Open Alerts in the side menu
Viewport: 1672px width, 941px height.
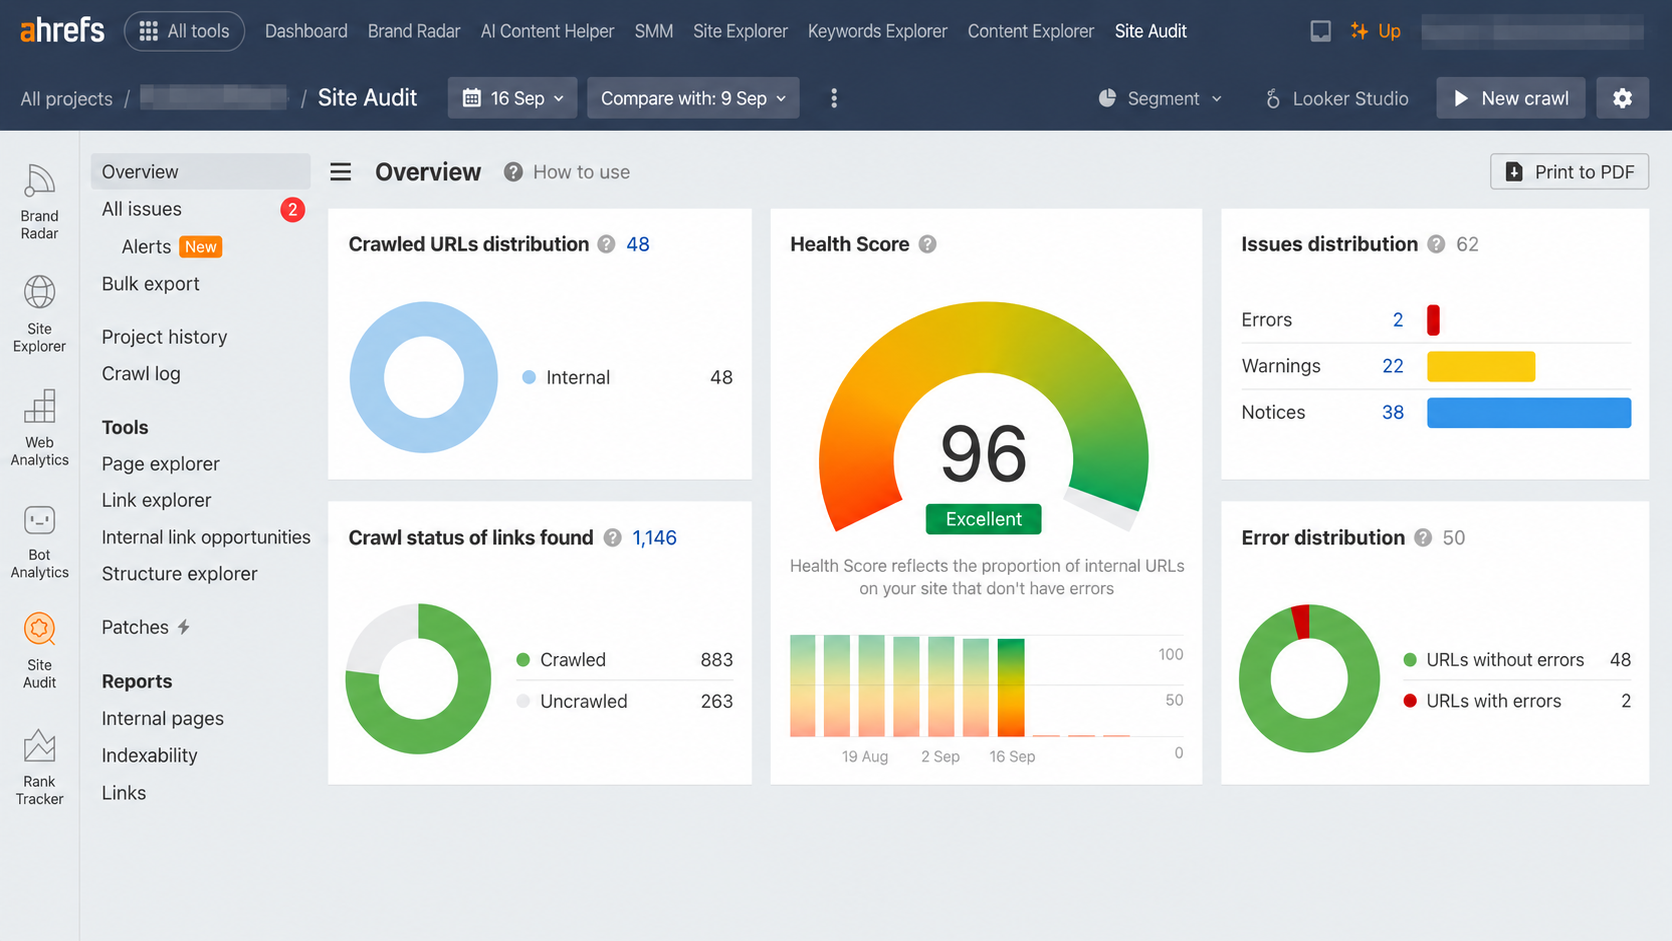(146, 247)
